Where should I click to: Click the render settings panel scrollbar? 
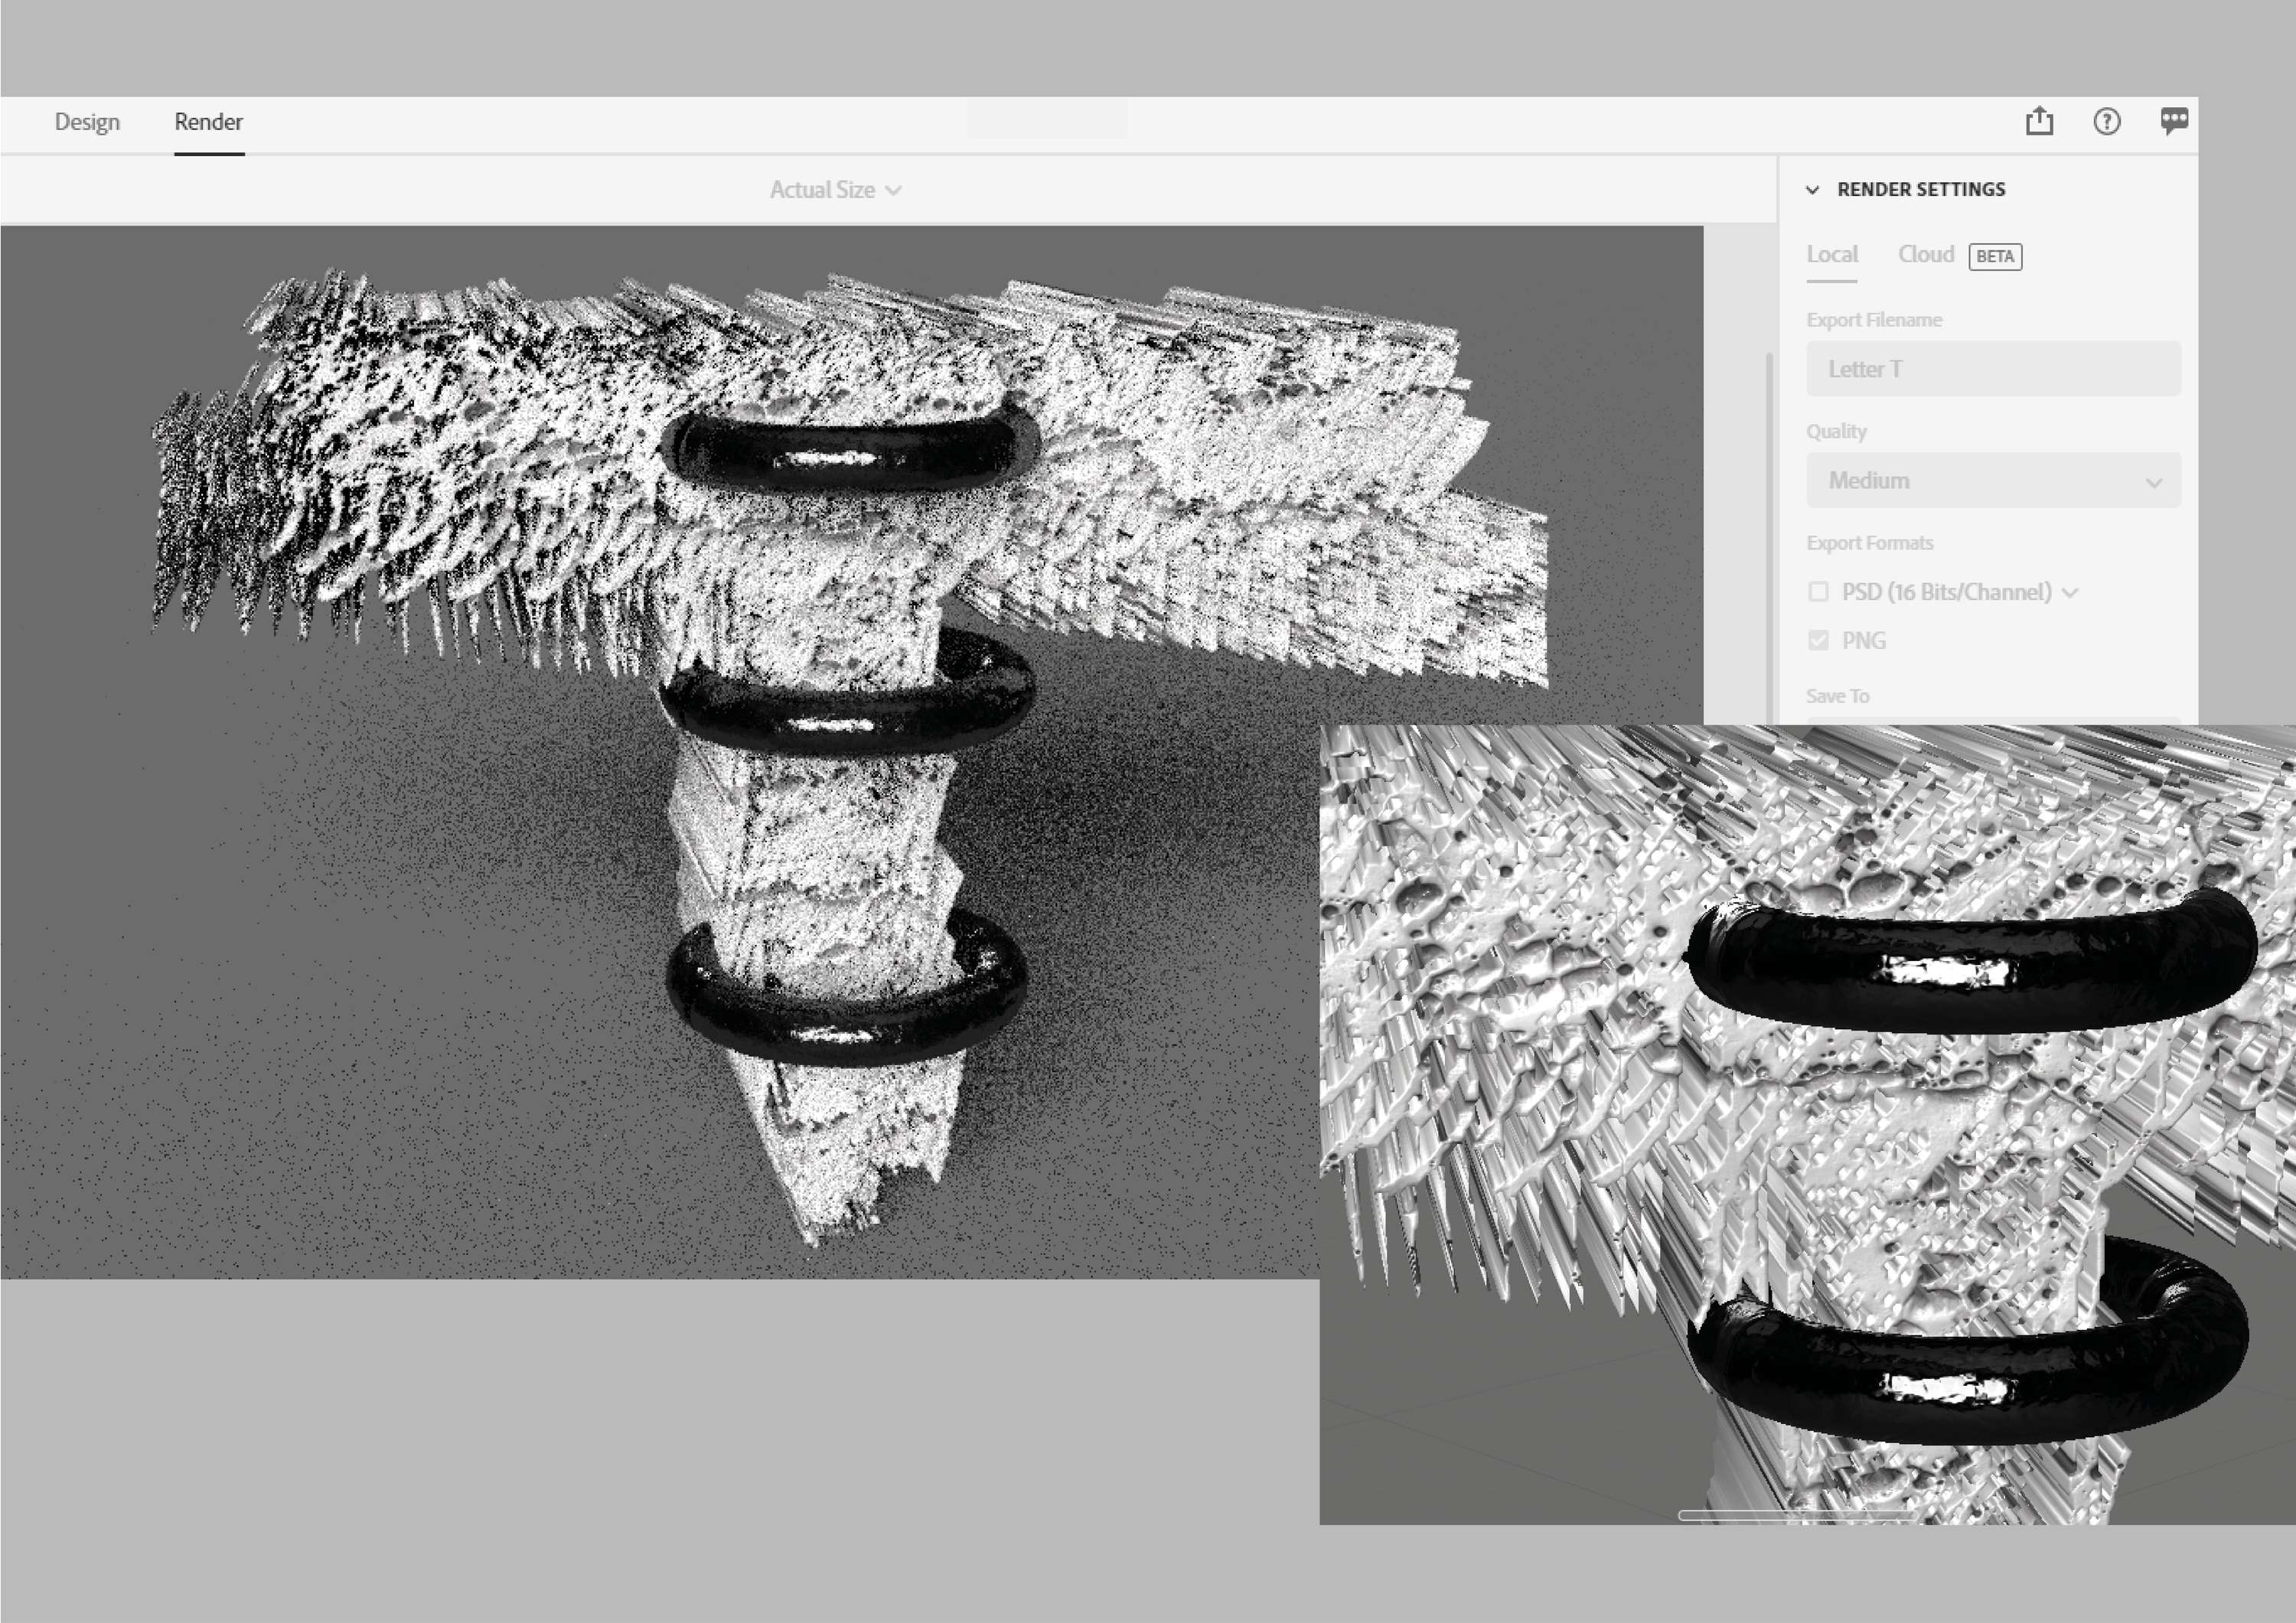1769,537
